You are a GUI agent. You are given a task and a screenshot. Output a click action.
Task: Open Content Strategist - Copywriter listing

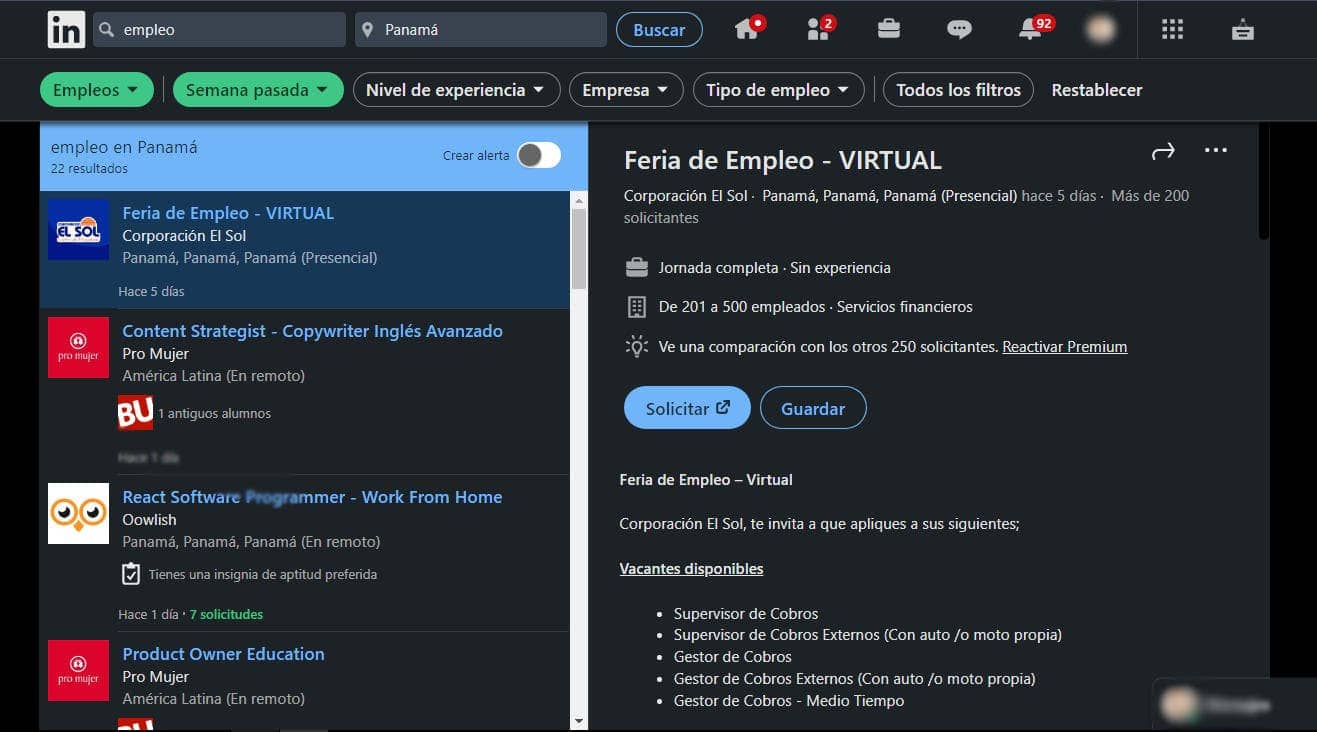312,331
